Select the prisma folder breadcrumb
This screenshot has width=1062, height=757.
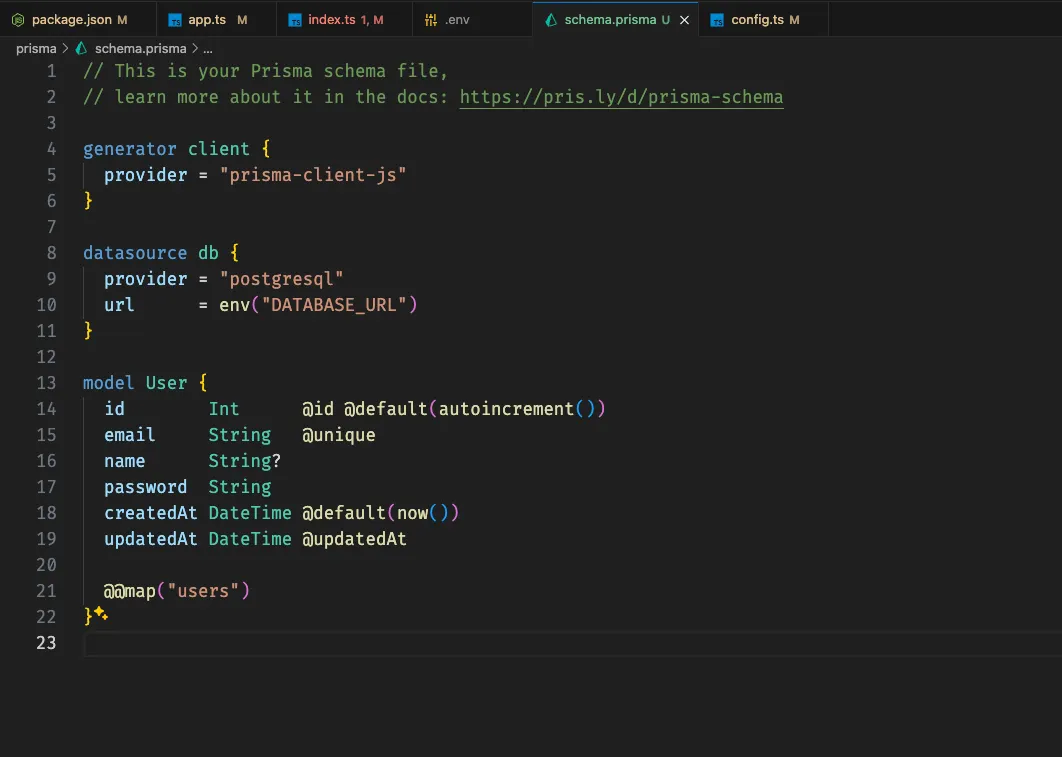pos(36,49)
